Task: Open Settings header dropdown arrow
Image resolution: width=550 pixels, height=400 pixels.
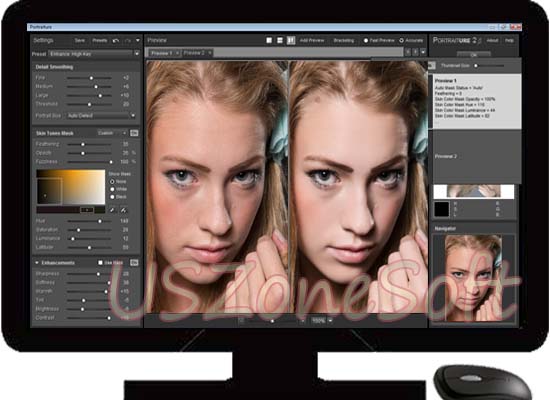Action: click(x=138, y=41)
